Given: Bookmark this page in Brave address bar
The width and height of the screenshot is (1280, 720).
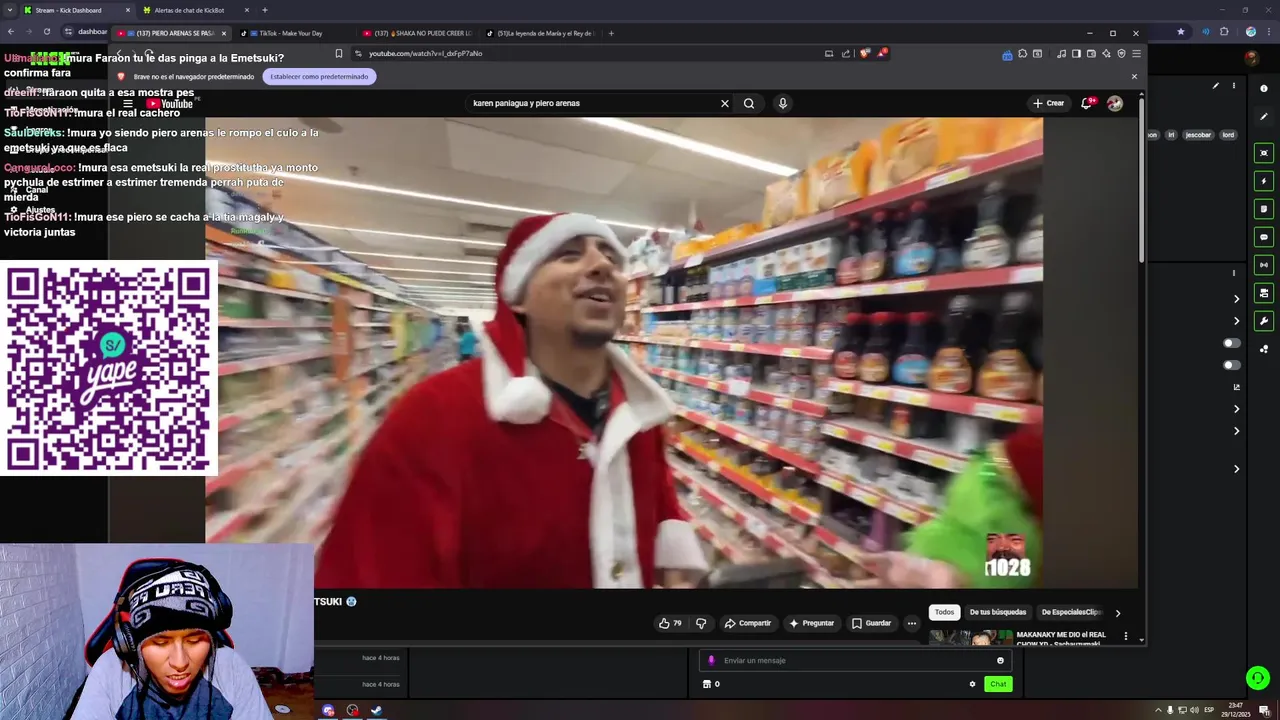Looking at the screenshot, I should click(x=339, y=53).
